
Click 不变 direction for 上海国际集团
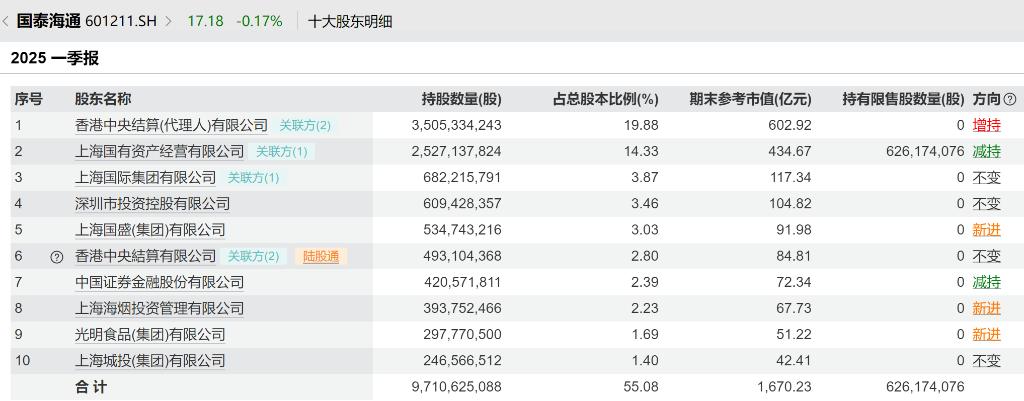(986, 178)
